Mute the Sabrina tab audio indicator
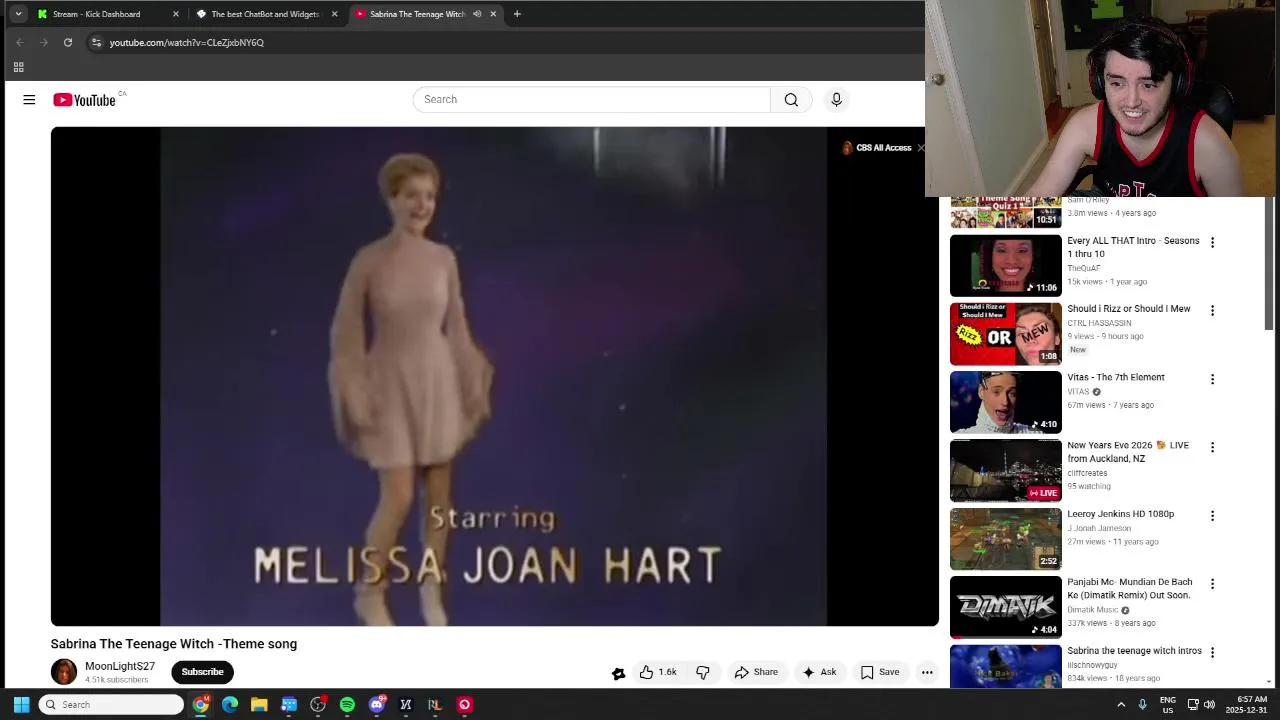 pos(477,14)
